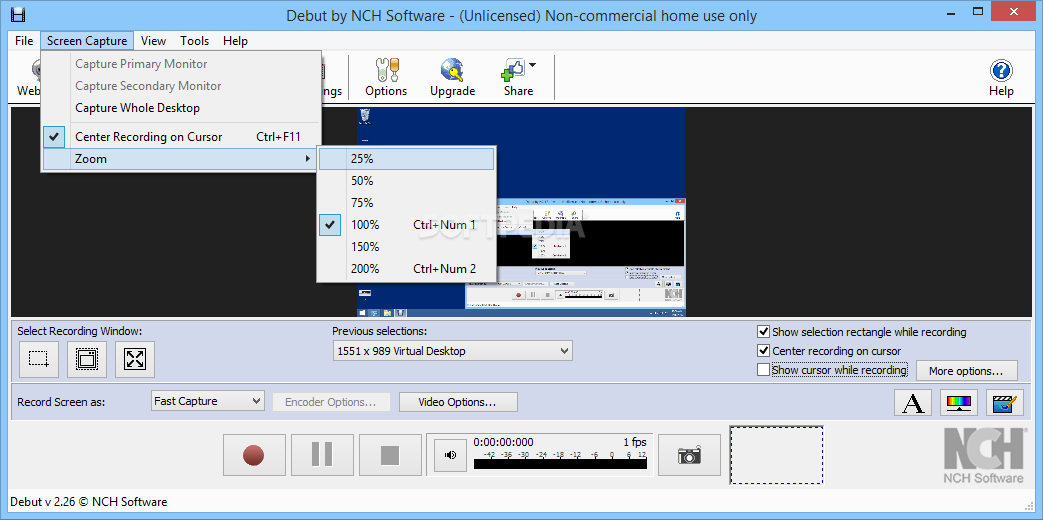Open text caption tool (A icon)
This screenshot has width=1043, height=520.
click(913, 402)
